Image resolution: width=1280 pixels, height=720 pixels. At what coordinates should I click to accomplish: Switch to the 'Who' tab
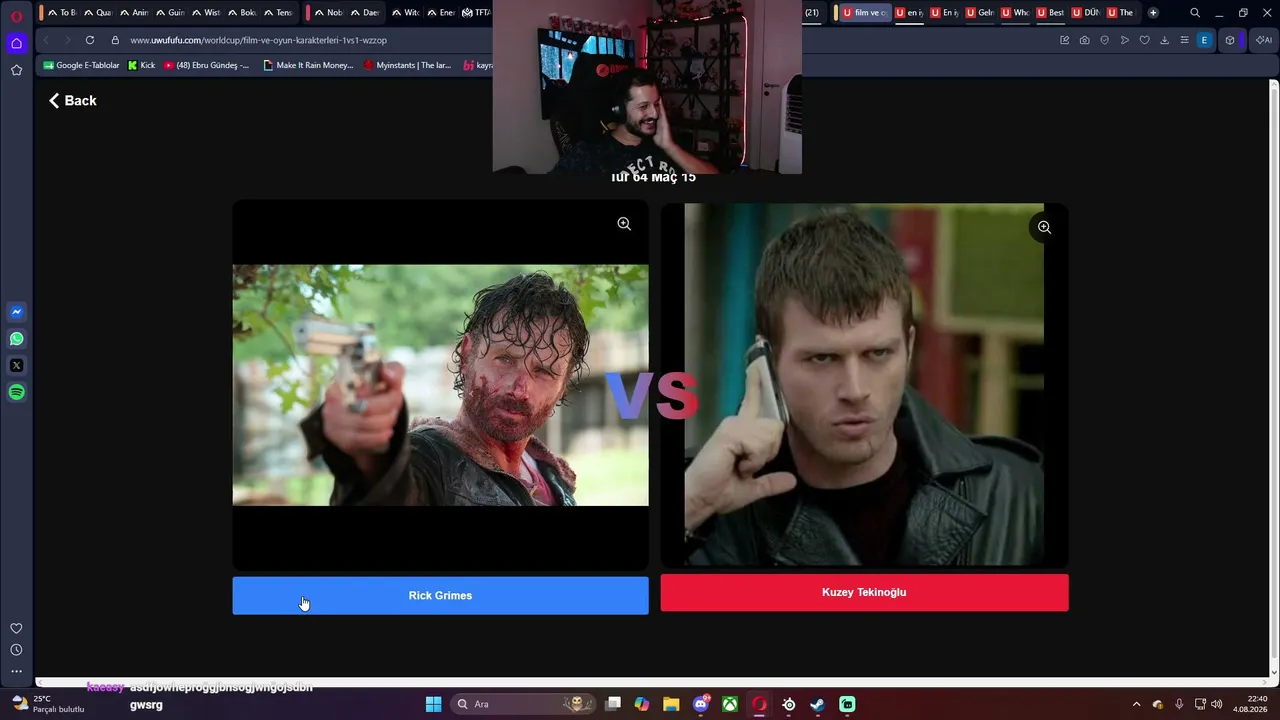[1015, 13]
